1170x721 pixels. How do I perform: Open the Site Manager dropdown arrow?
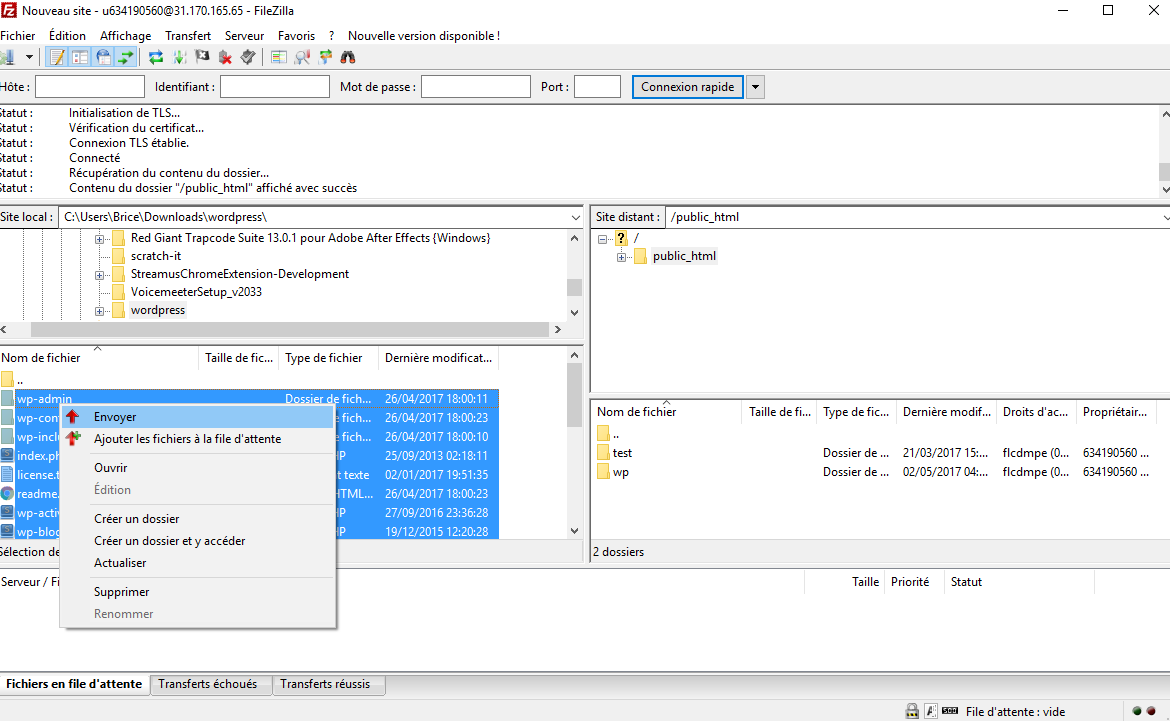(x=29, y=57)
